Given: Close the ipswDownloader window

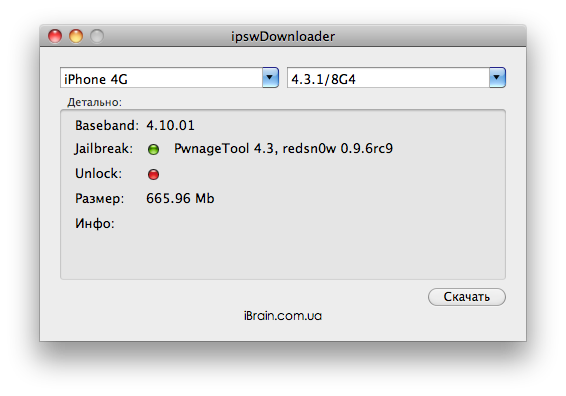Looking at the screenshot, I should pos(55,36).
